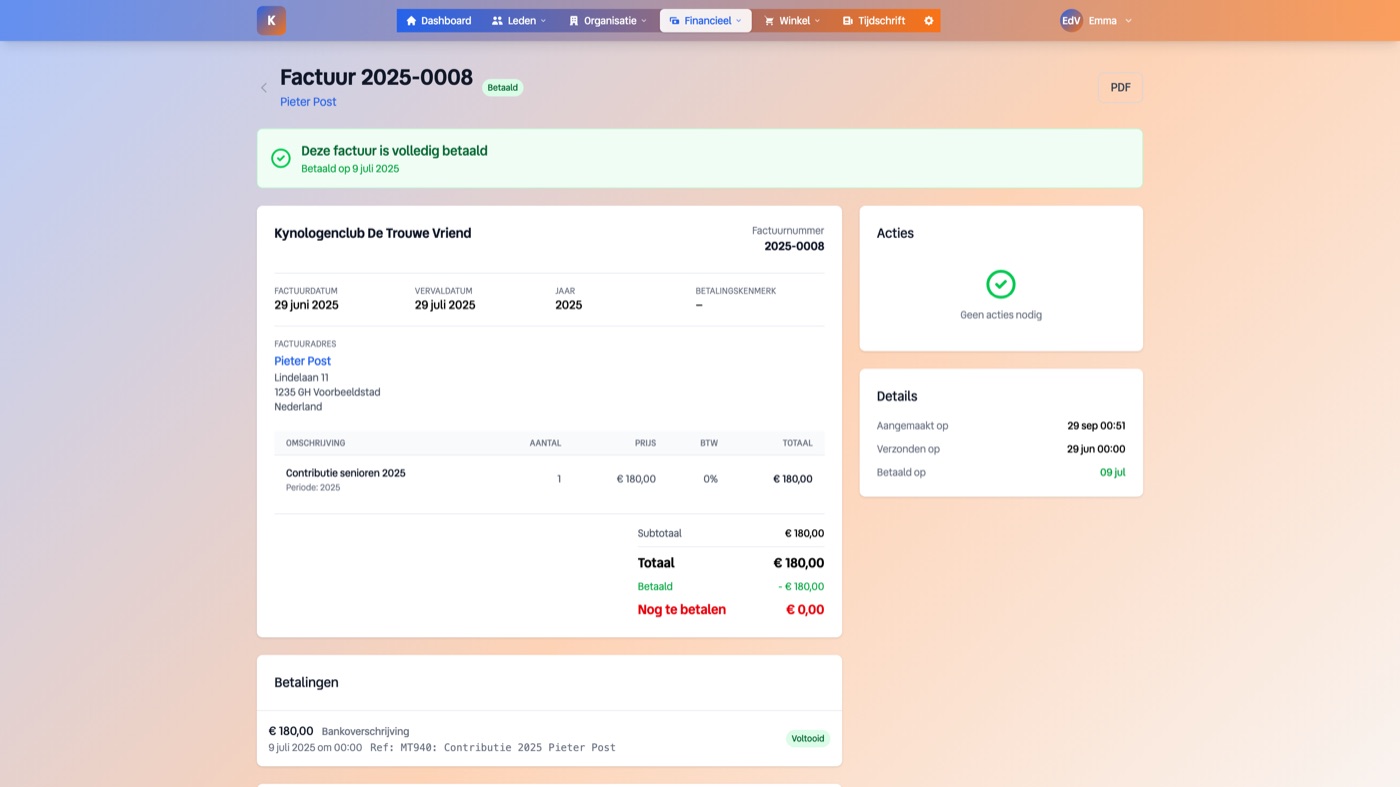The width and height of the screenshot is (1400, 787).
Task: Click 'Deze factuur is volledig betaald' message
Action: 394,151
